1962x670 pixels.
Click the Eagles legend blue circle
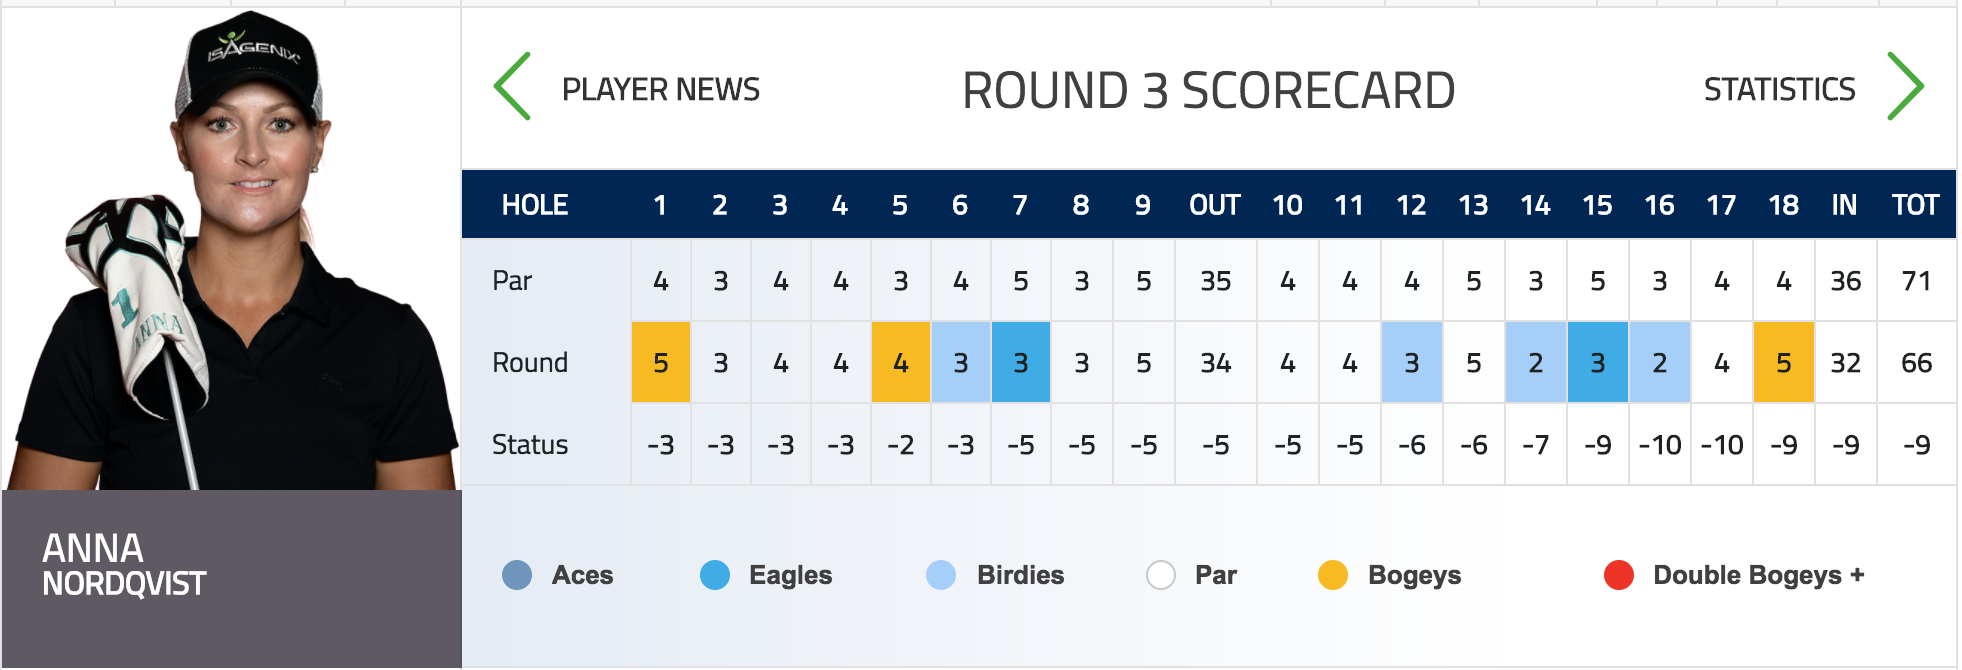[x=715, y=575]
